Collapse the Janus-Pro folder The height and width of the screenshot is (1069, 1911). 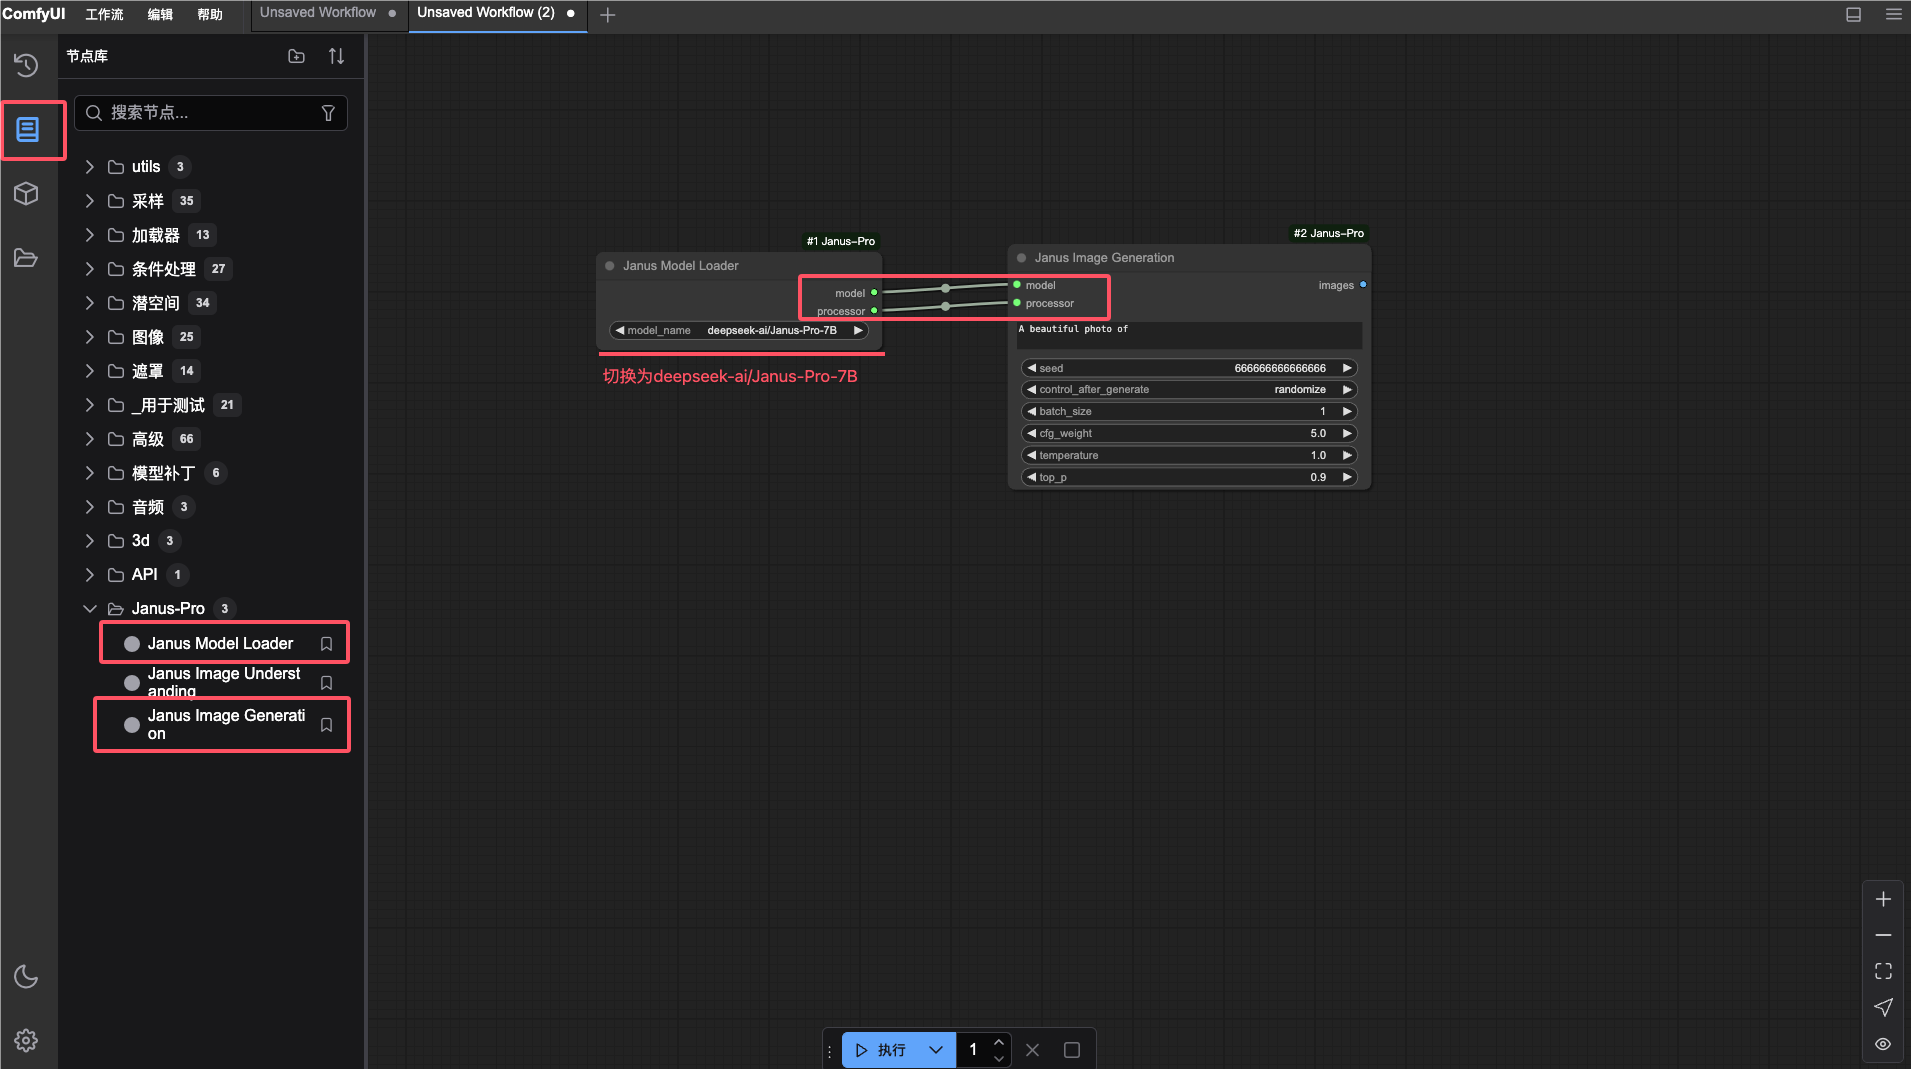[90, 608]
